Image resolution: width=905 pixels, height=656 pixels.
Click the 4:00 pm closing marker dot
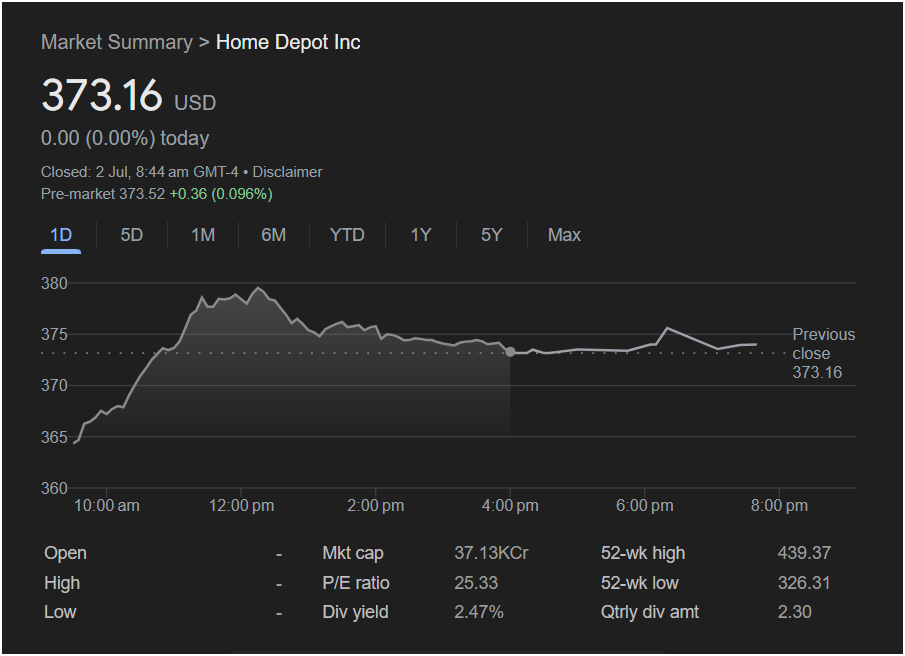click(510, 351)
